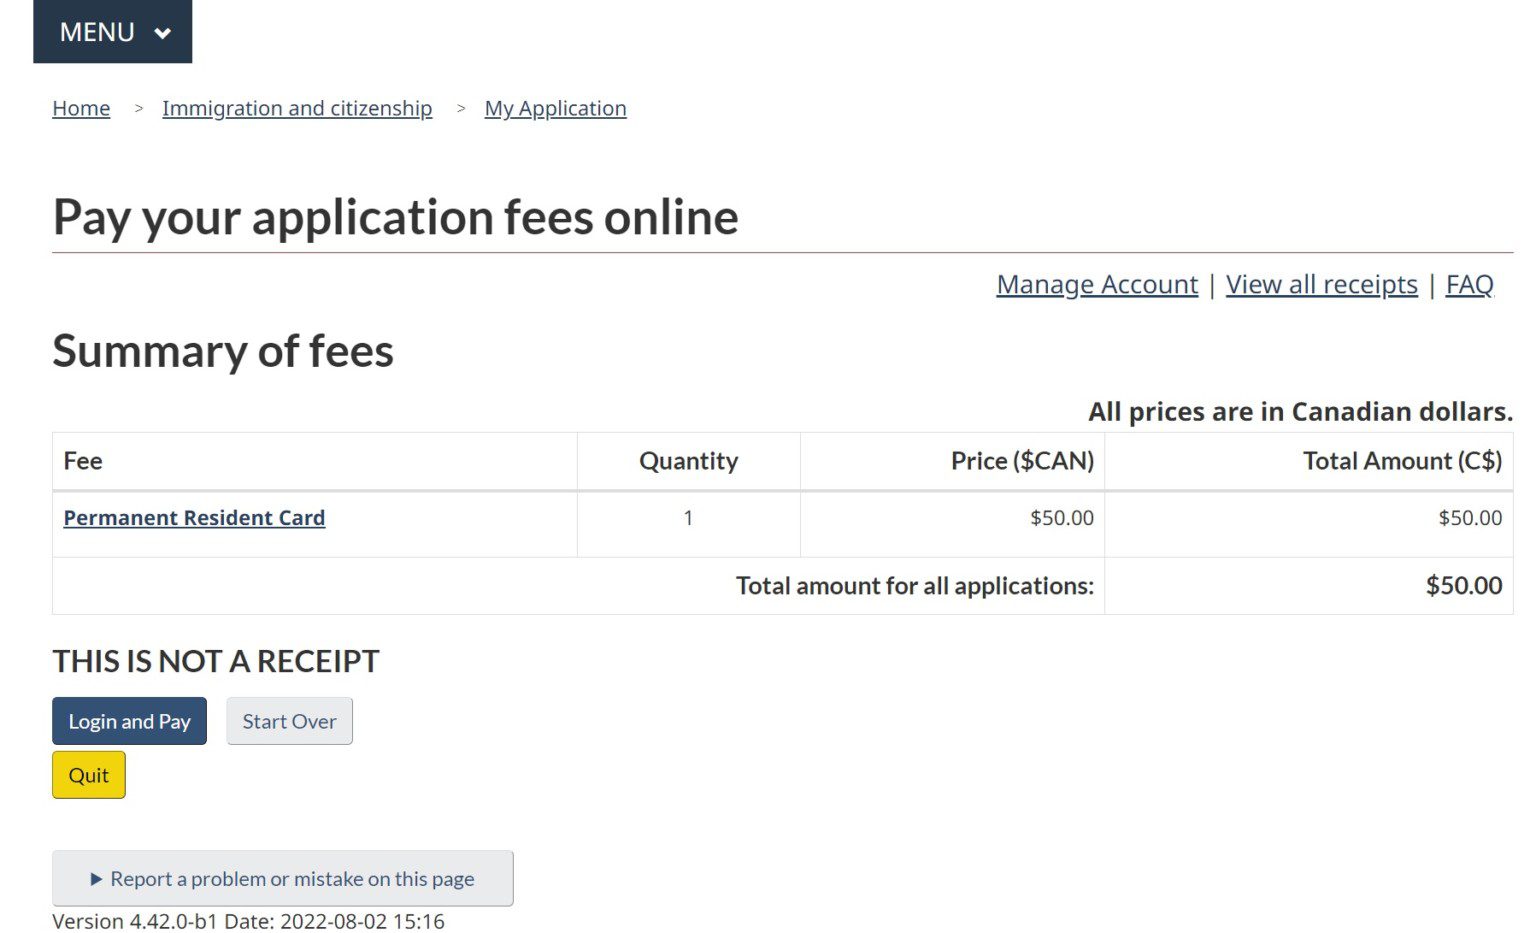Click the triangle icon before Report a problem
This screenshot has width=1536, height=933.
(96, 879)
